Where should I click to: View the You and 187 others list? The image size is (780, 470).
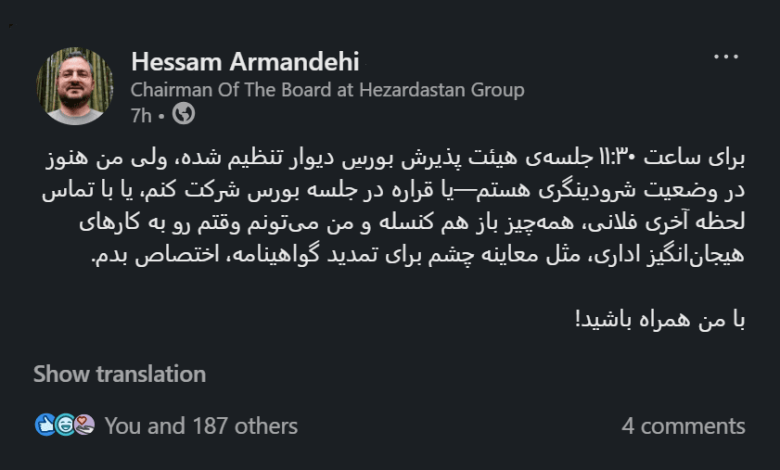point(201,426)
